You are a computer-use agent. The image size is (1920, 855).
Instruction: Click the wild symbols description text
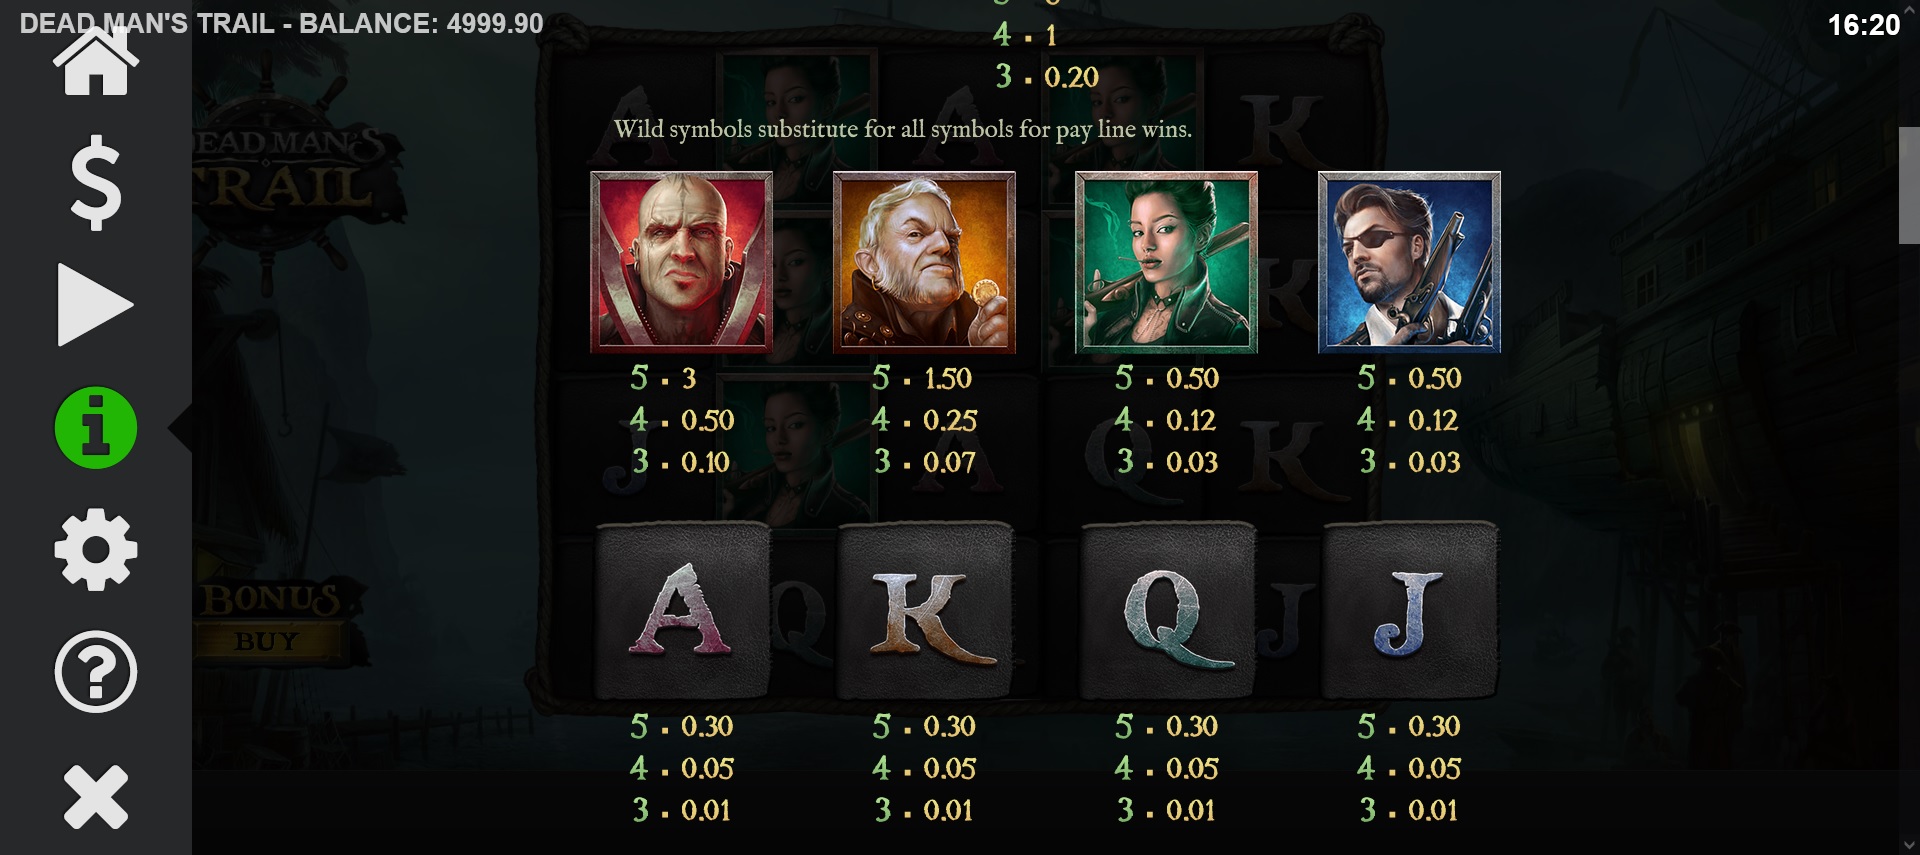pyautogui.click(x=903, y=129)
